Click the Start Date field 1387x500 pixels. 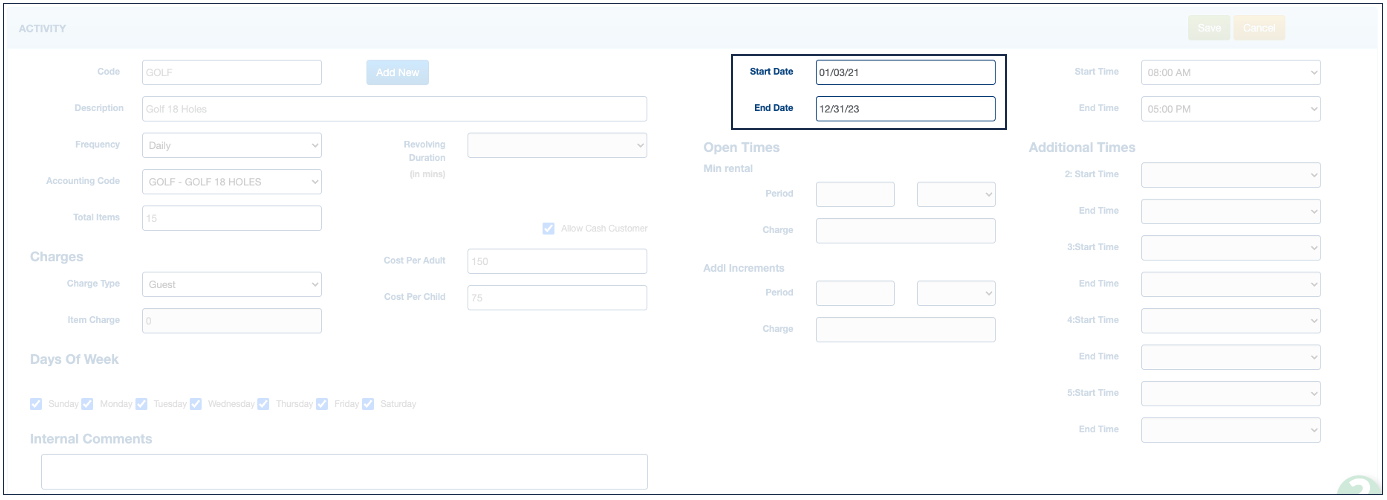pyautogui.click(x=905, y=72)
